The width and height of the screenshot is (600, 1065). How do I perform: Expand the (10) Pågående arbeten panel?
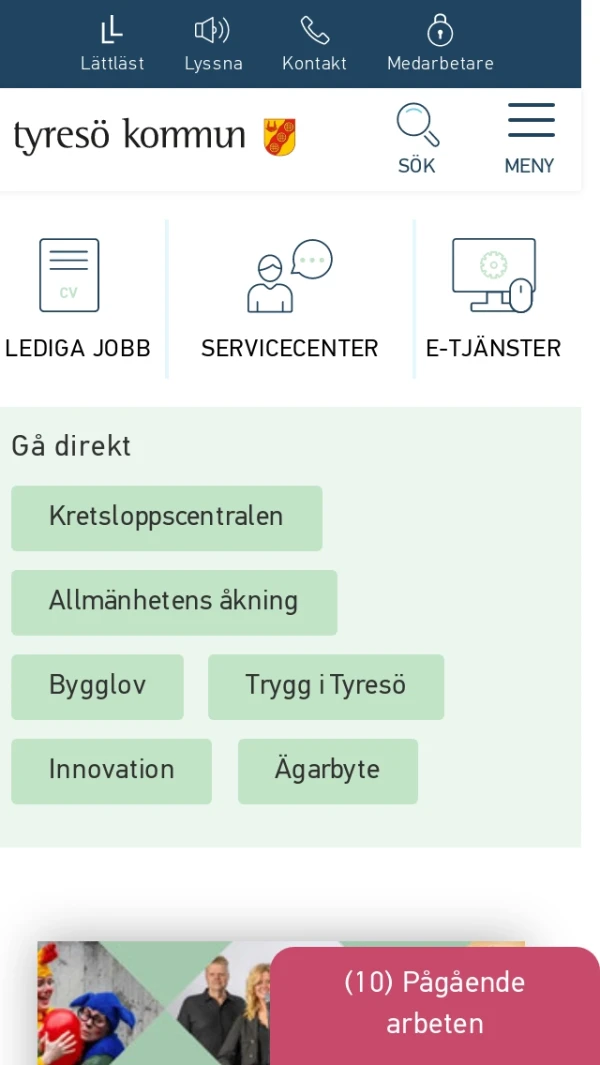coord(435,1002)
